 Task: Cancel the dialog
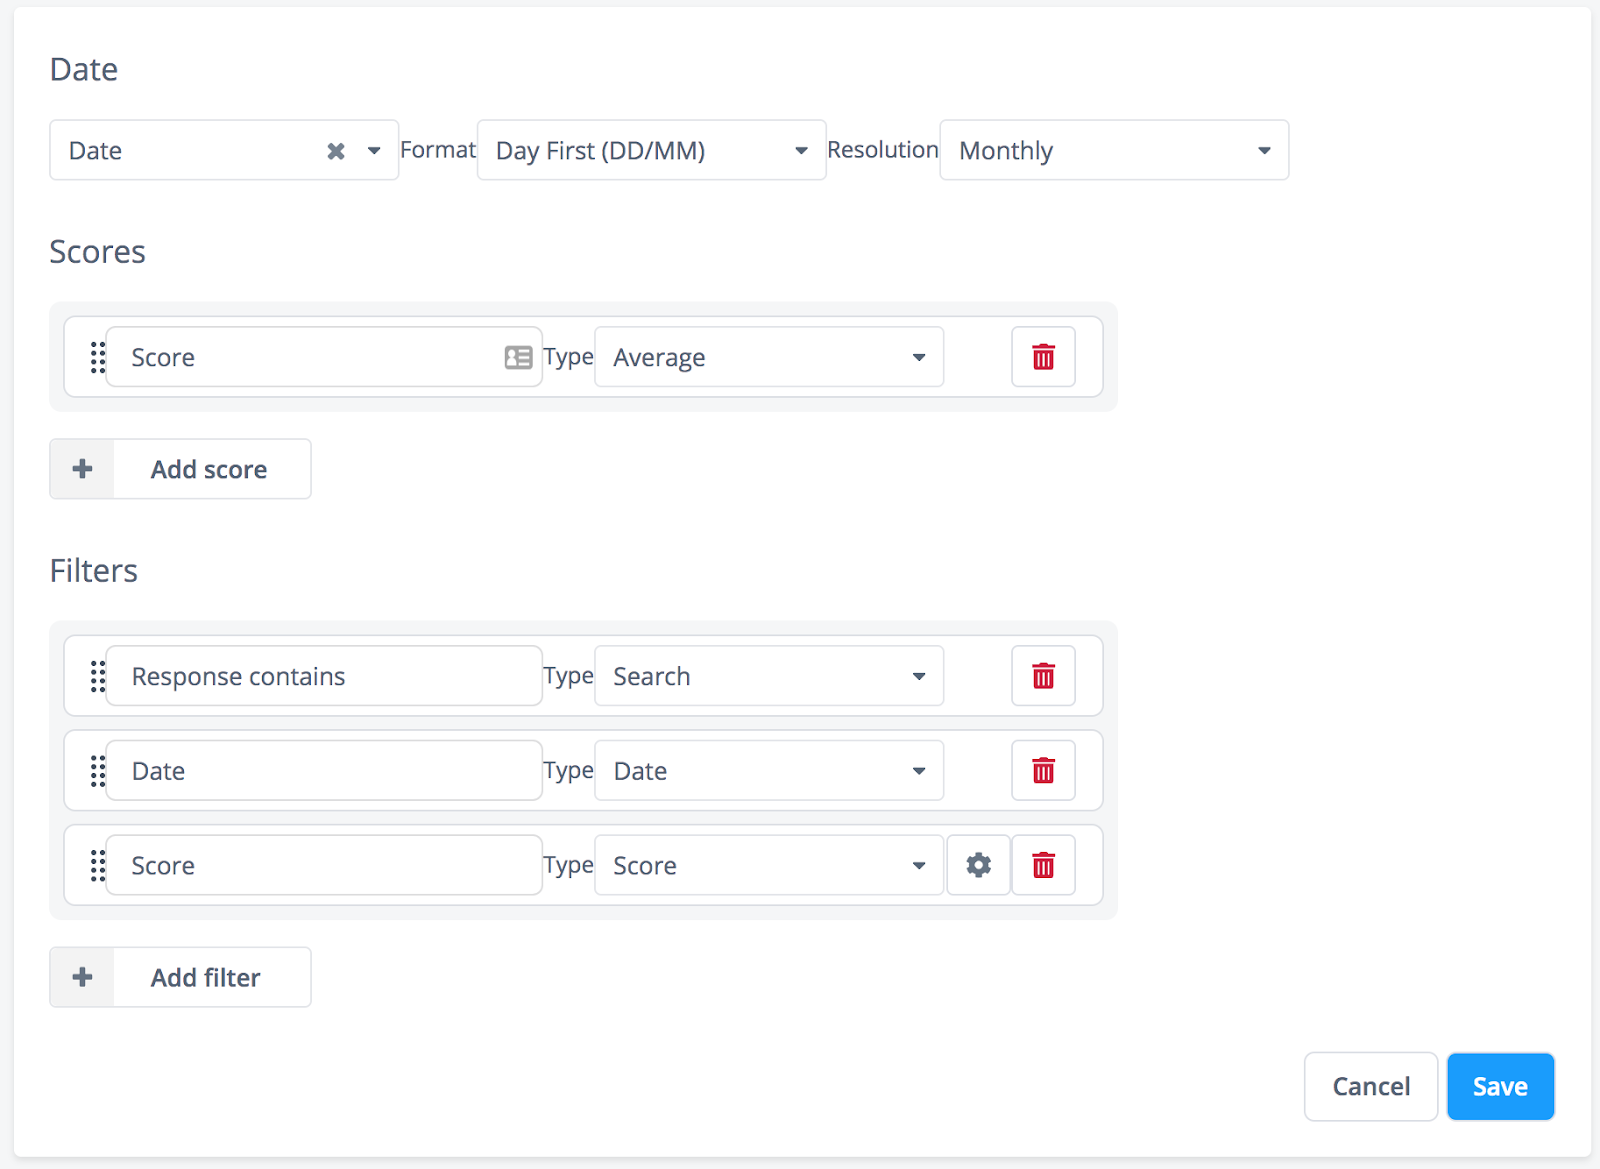pos(1371,1086)
